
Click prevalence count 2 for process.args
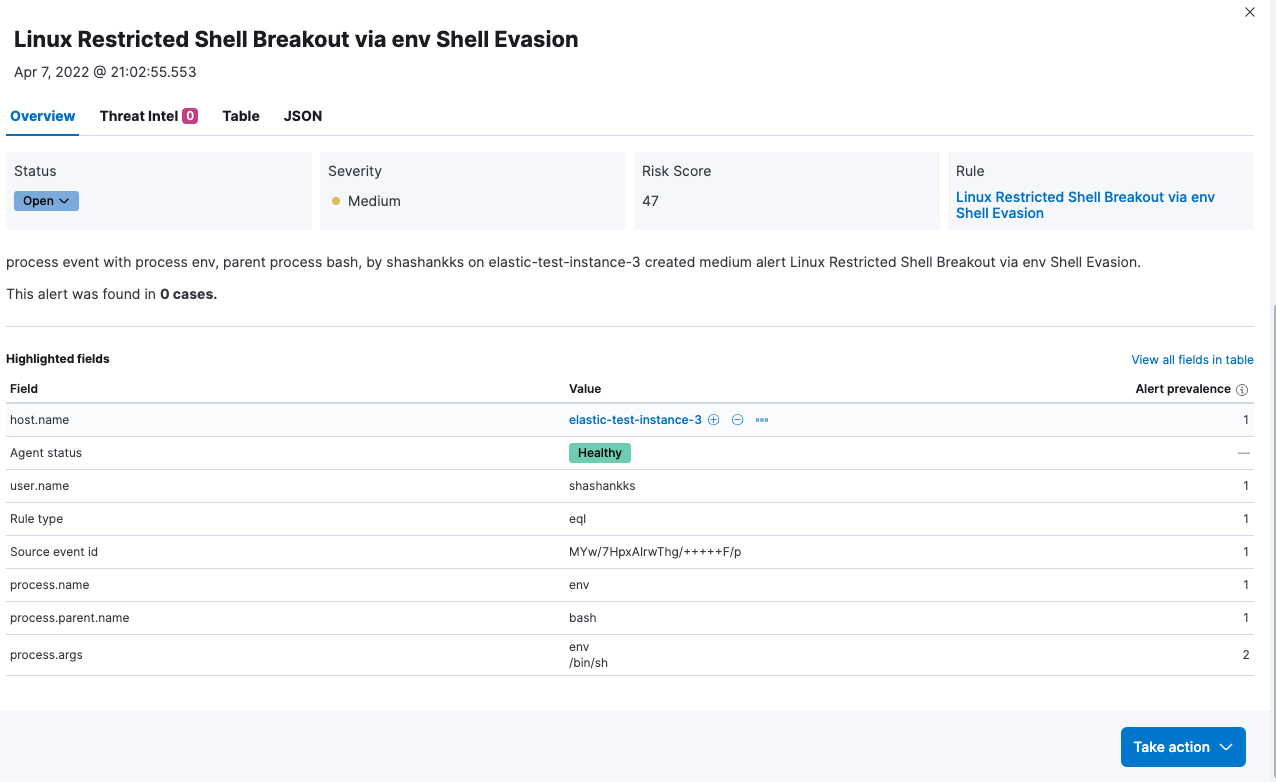[x=1246, y=655]
